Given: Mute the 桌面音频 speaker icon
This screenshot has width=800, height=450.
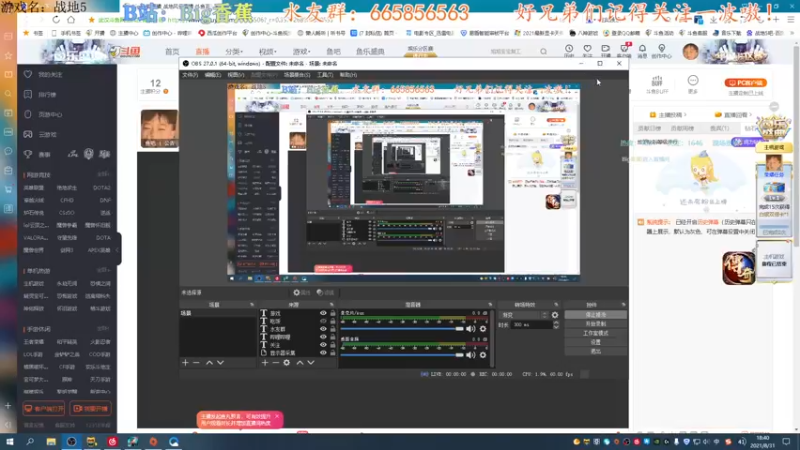Looking at the screenshot, I should 470,355.
